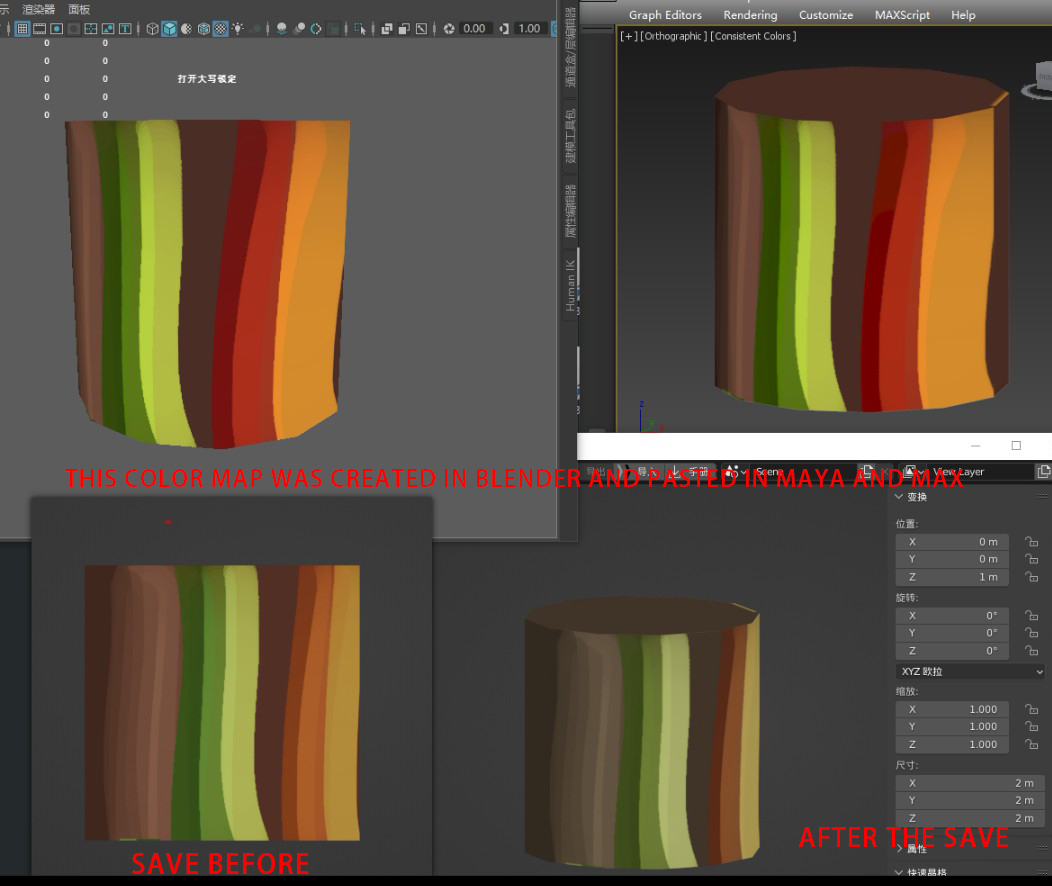Click Blender scale X field 1.000
Image resolution: width=1052 pixels, height=886 pixels.
(x=953, y=710)
